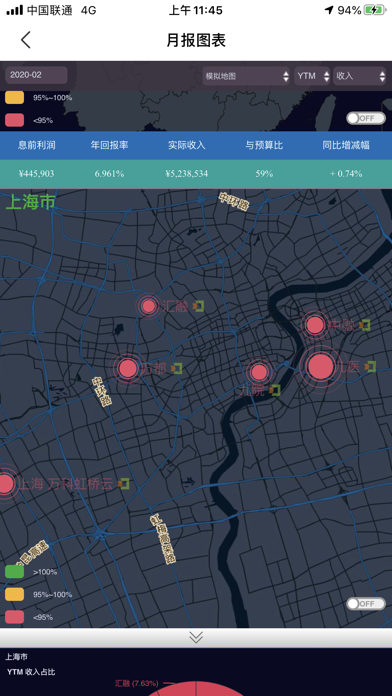The height and width of the screenshot is (696, 392).
Task: Click the 2020-02 date field
Action: pyautogui.click(x=36, y=75)
